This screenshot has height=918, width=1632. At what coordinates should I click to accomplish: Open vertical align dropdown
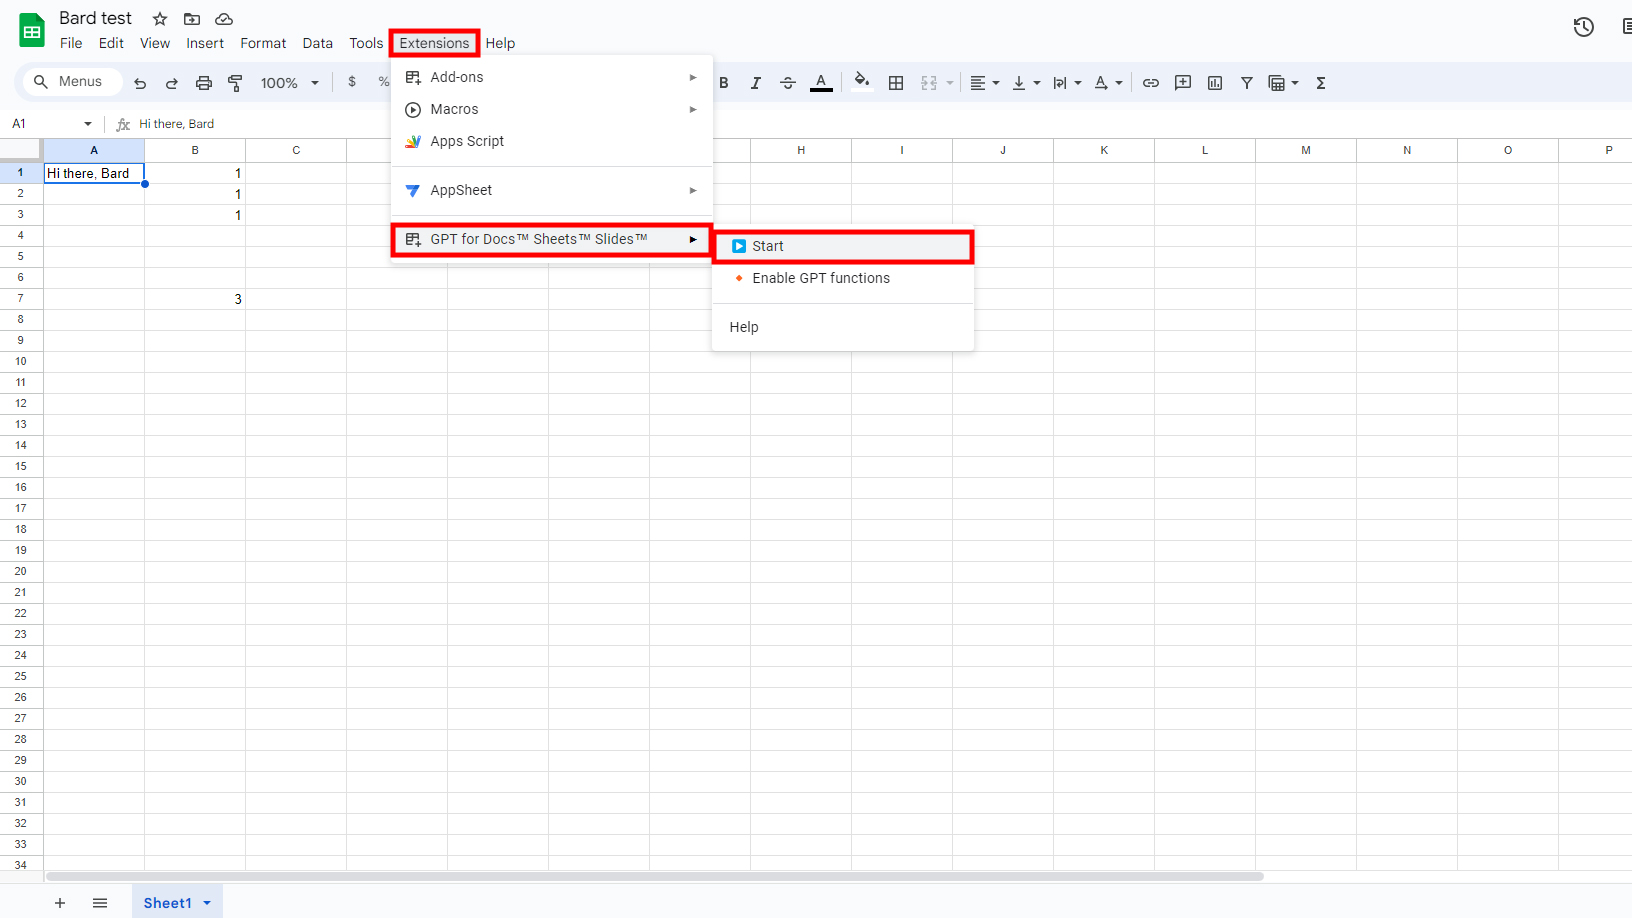(x=1026, y=83)
